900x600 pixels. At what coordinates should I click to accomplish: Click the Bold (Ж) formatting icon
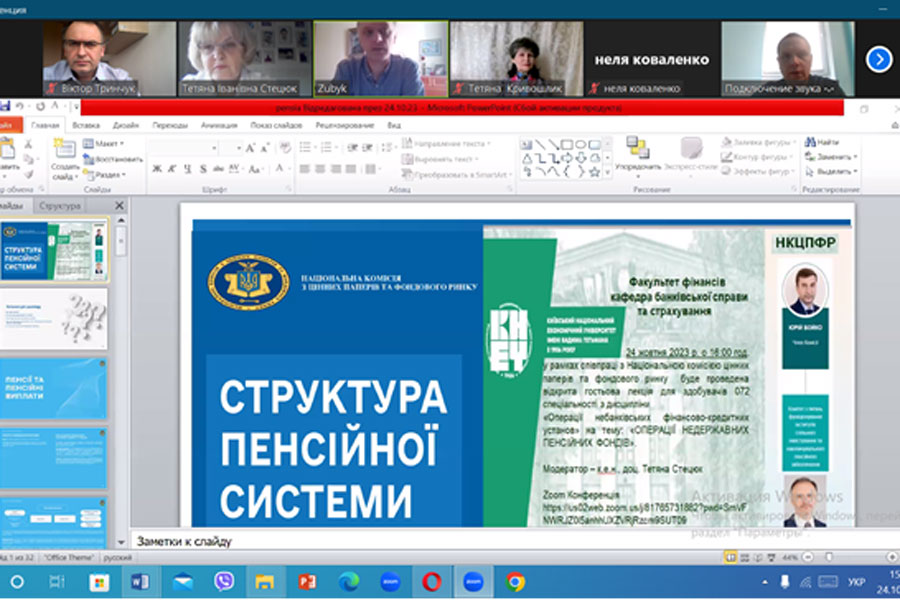point(157,169)
